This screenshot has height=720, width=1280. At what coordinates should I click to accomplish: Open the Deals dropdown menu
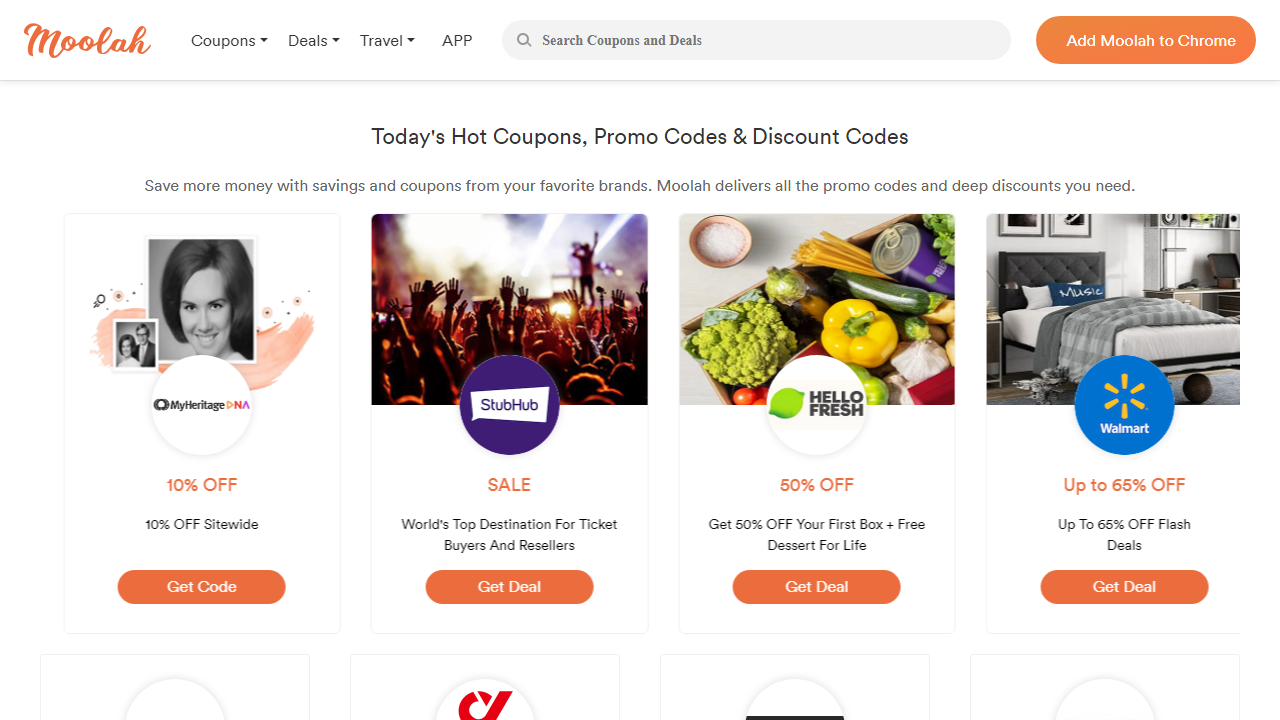click(313, 41)
